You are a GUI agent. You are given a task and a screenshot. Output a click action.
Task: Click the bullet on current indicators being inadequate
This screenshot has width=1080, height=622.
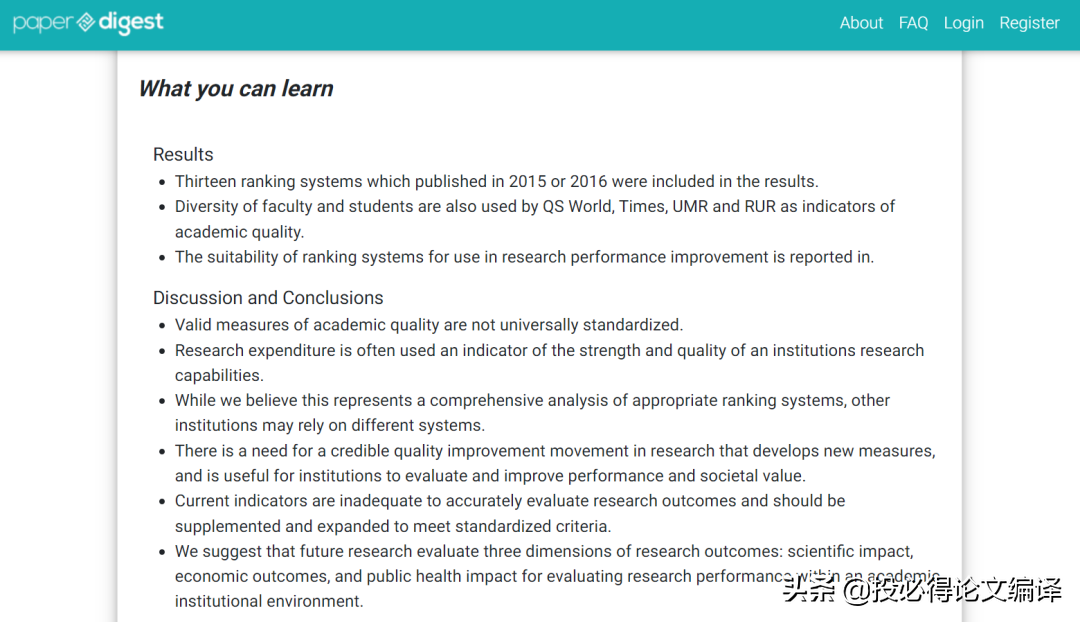click(x=510, y=501)
